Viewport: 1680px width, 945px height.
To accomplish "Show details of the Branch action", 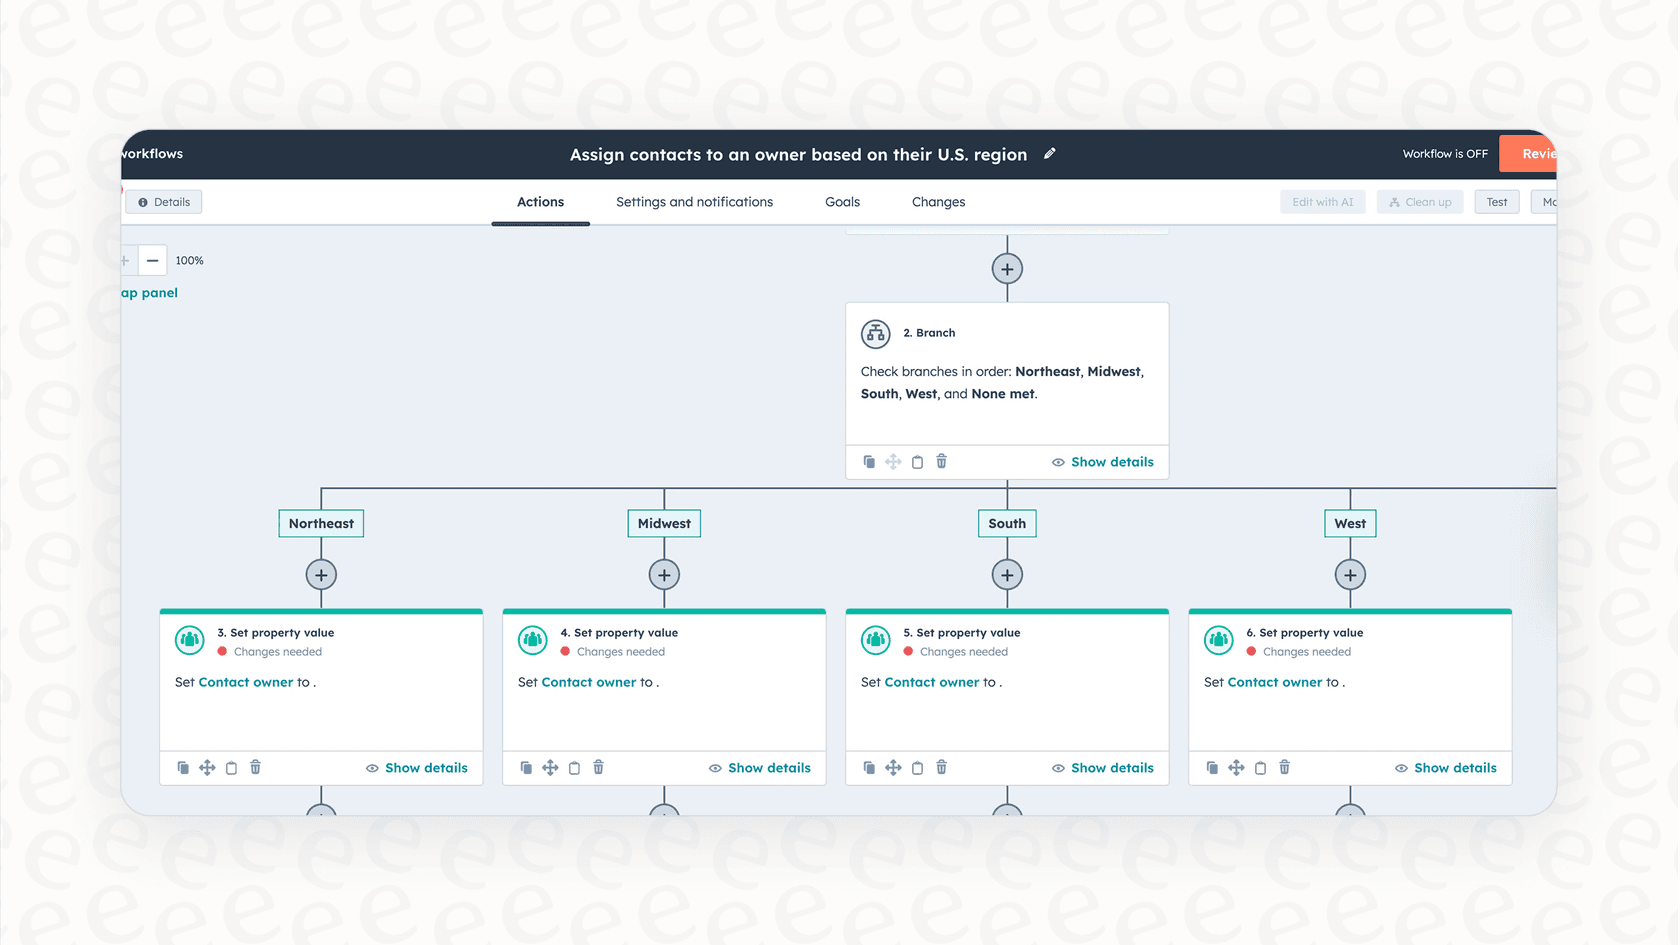I will point(1103,461).
